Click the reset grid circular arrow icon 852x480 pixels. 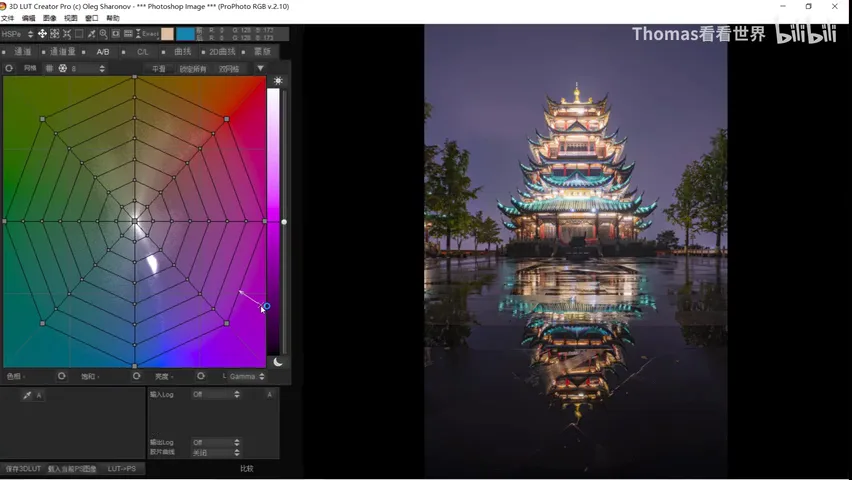(9, 68)
